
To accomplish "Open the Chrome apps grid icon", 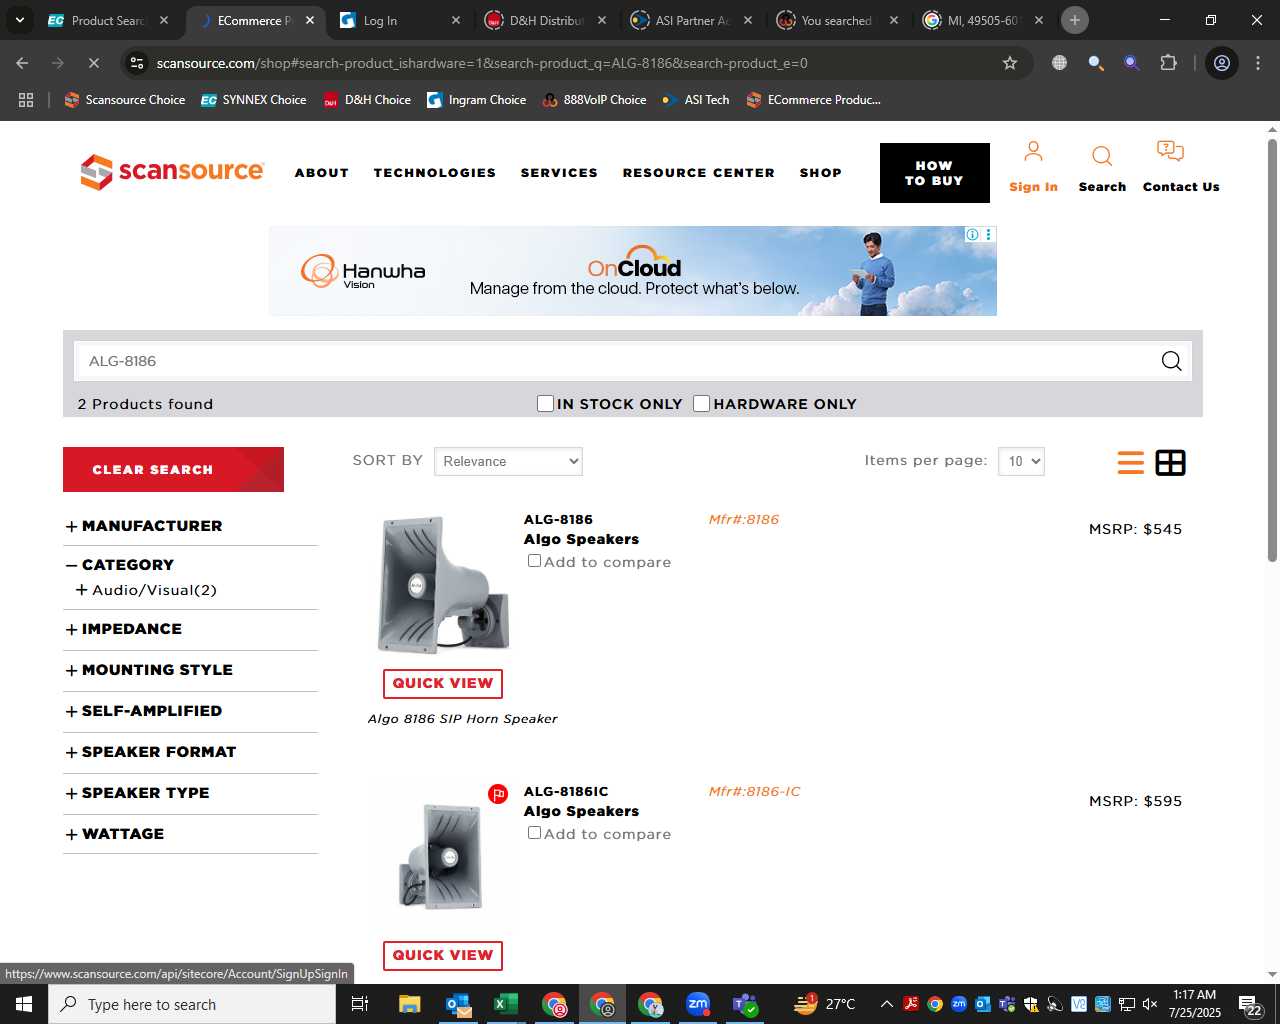I will [26, 100].
